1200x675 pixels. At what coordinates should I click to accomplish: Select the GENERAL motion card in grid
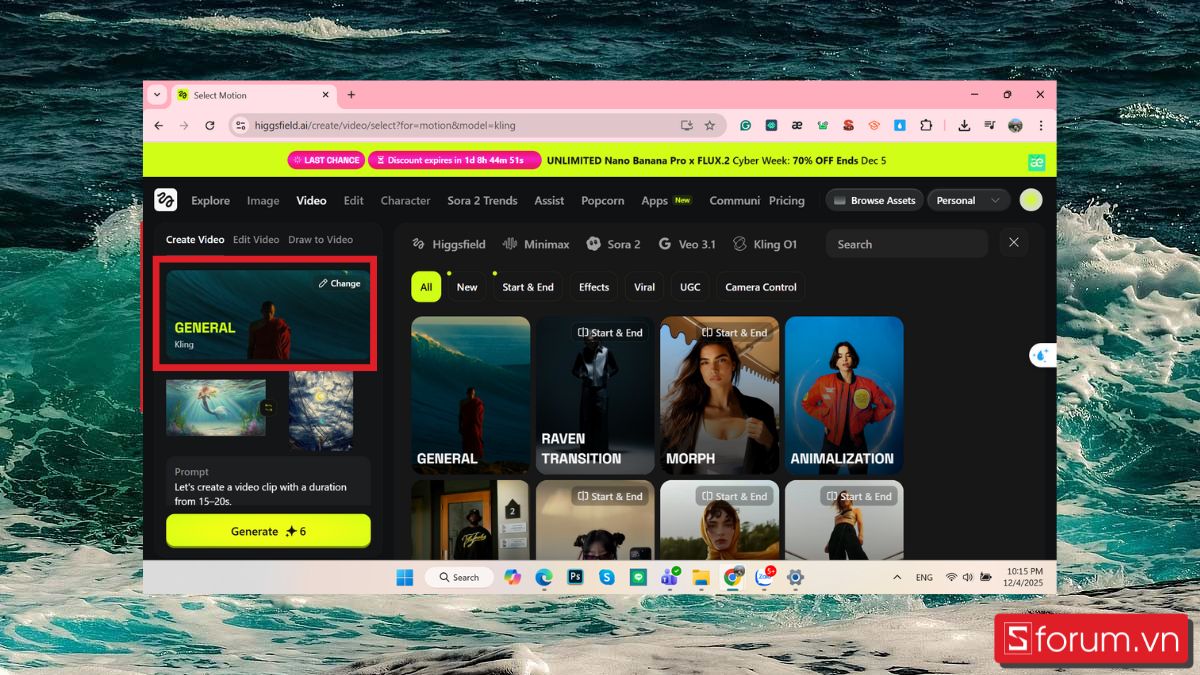point(471,395)
